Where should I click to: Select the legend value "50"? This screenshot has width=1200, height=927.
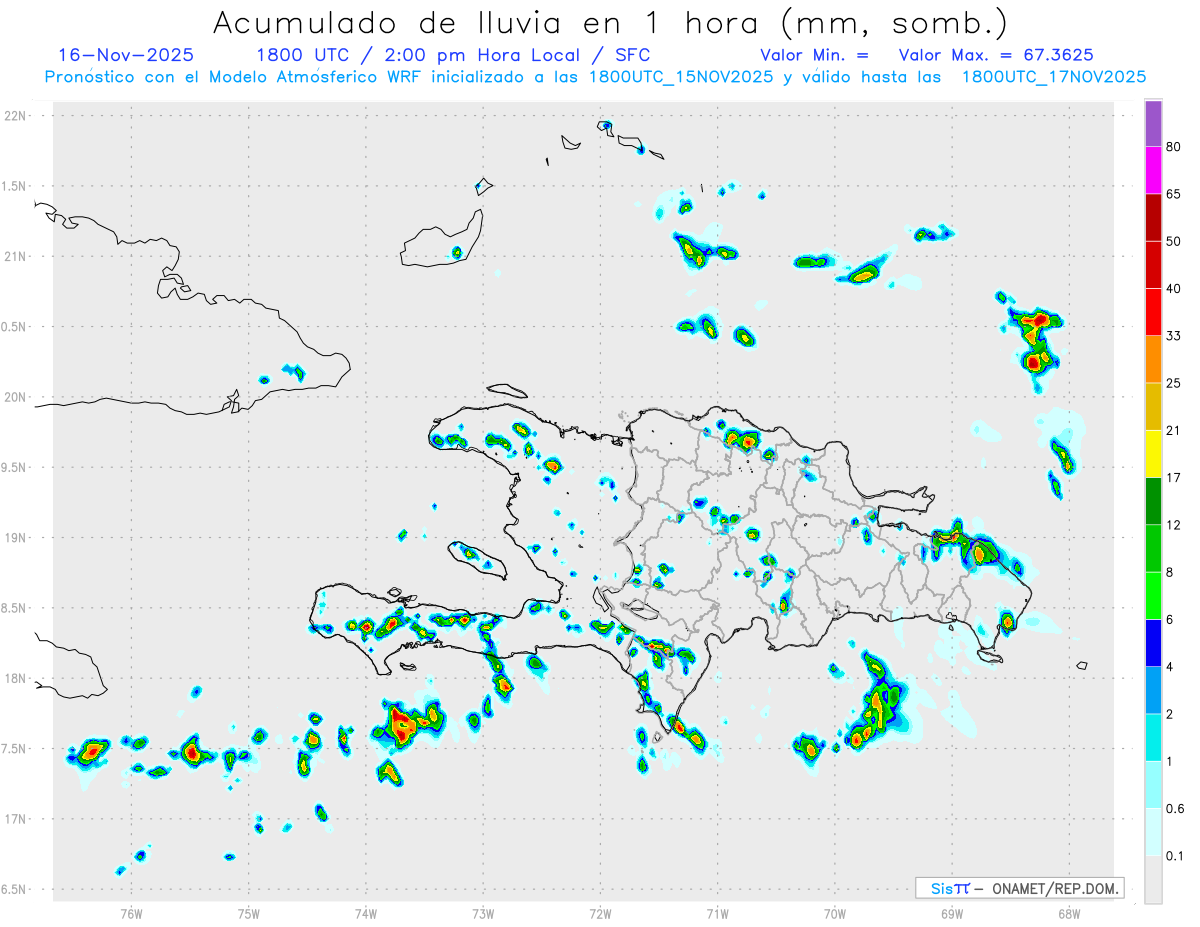pos(1174,241)
